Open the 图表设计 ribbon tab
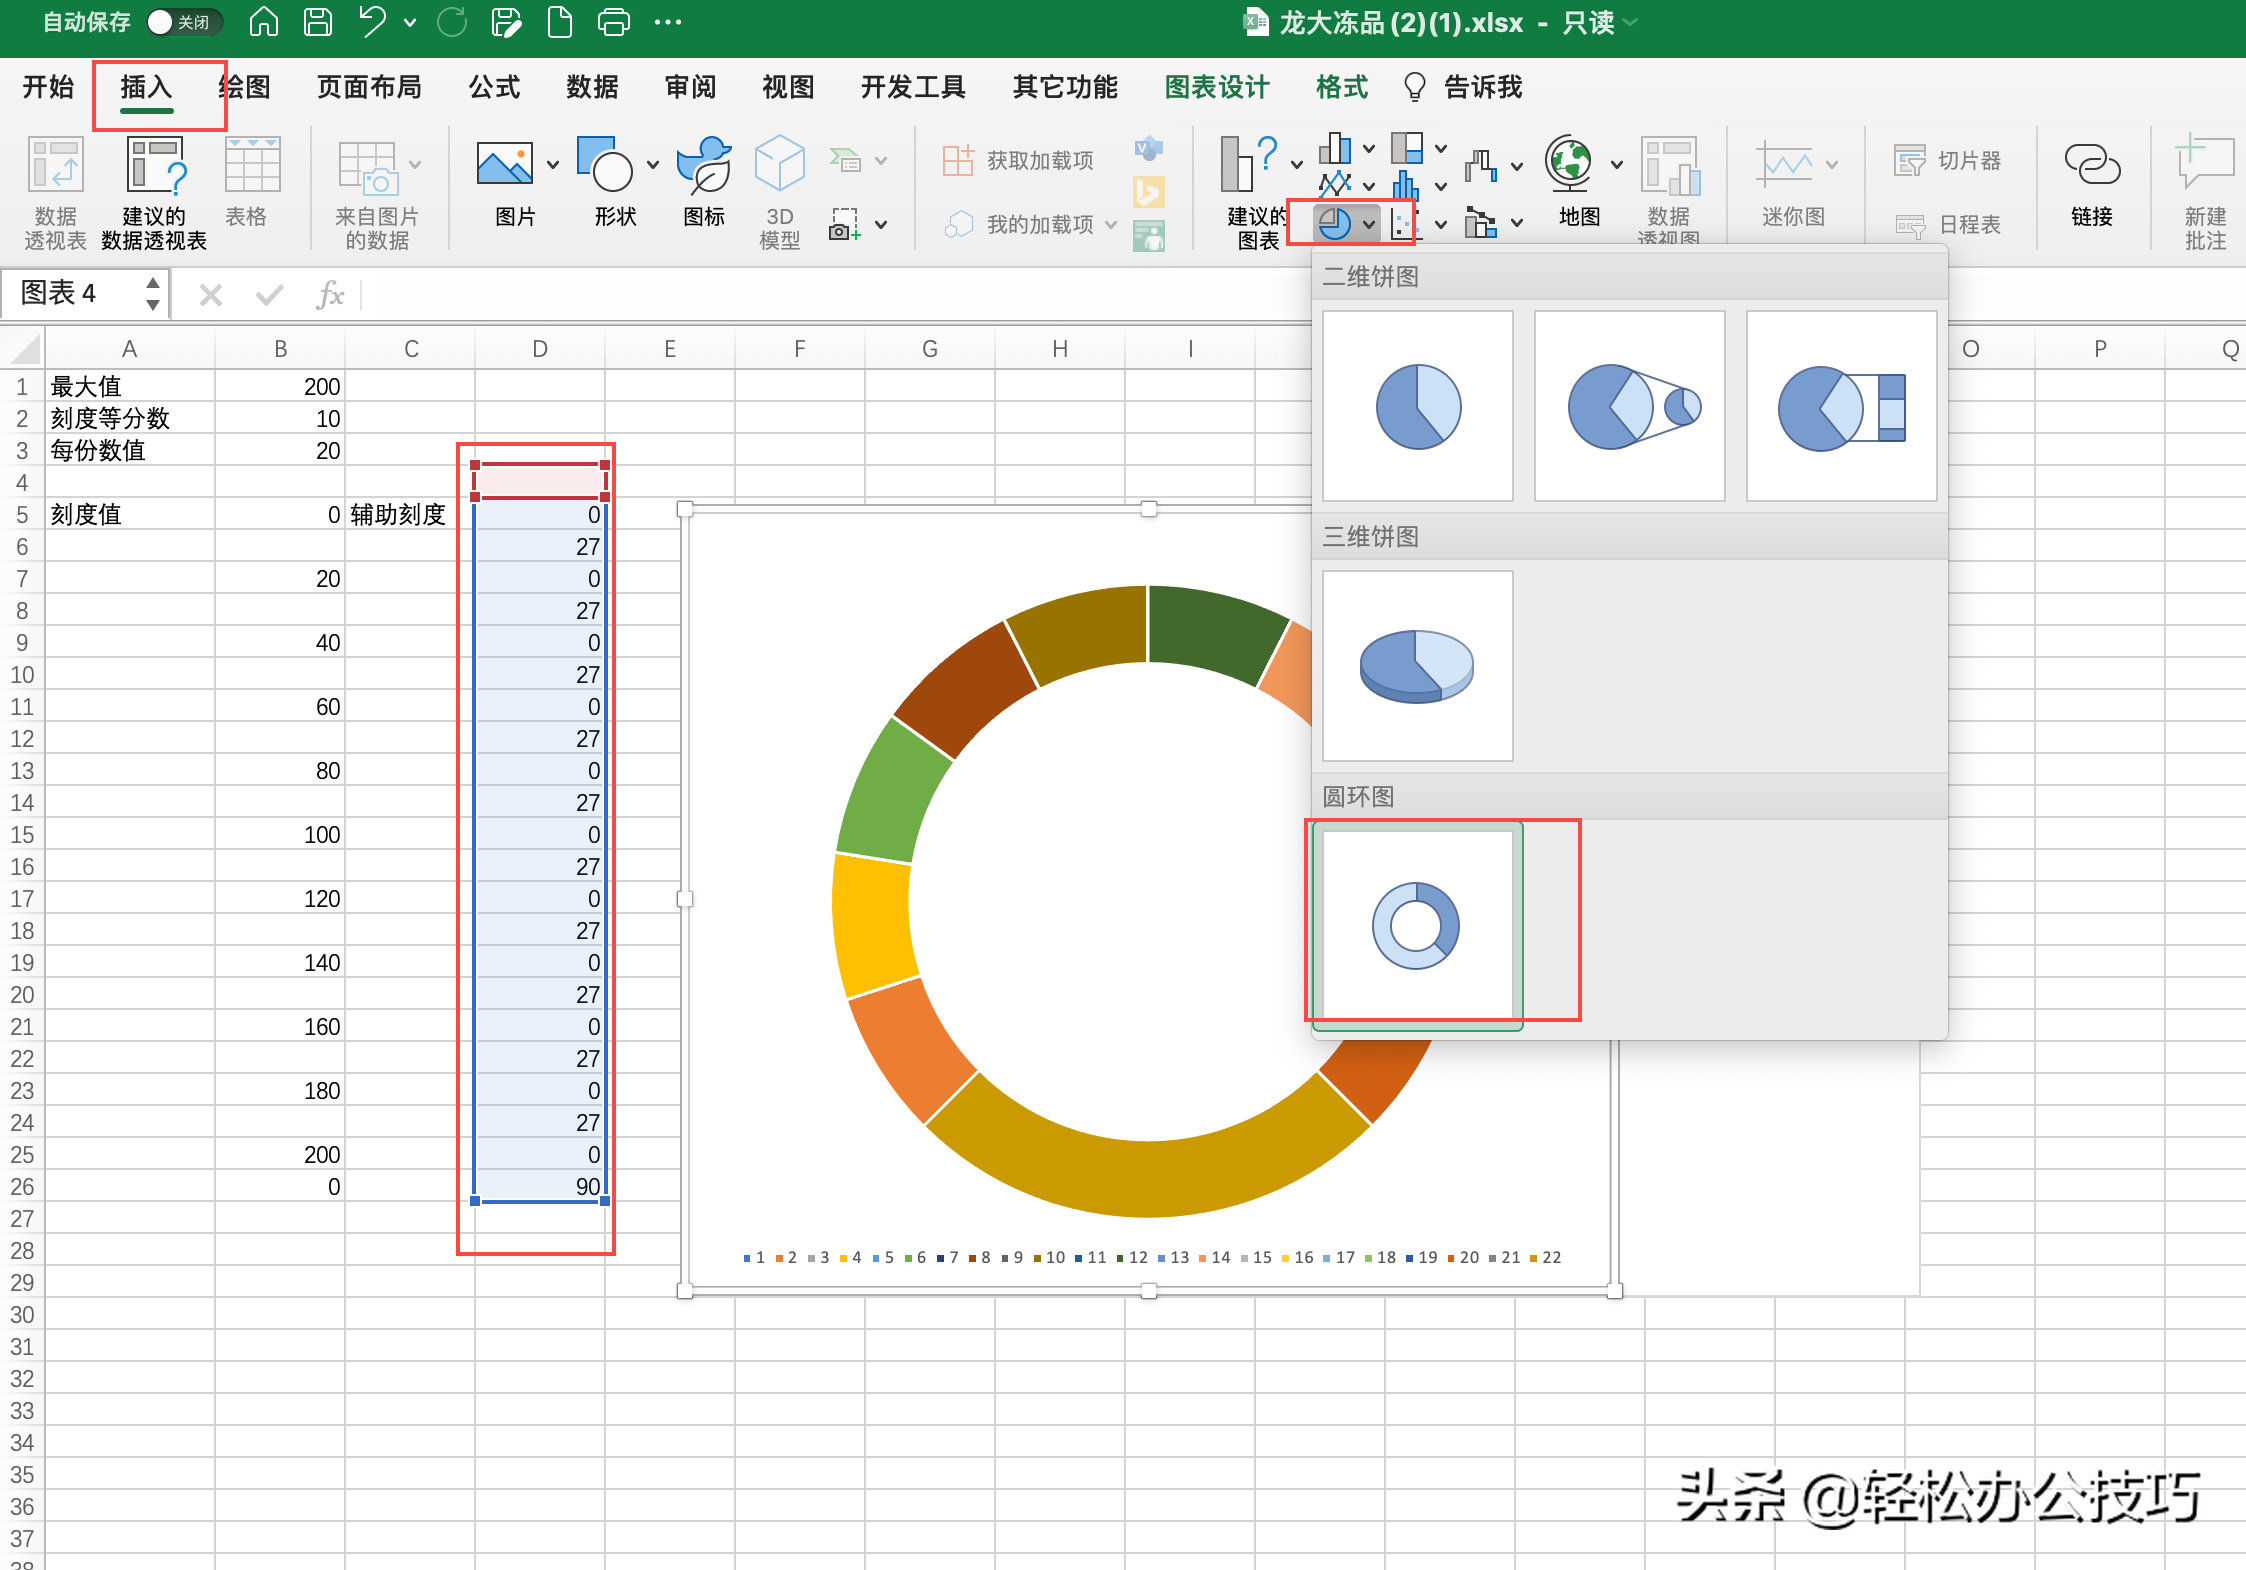 1216,88
